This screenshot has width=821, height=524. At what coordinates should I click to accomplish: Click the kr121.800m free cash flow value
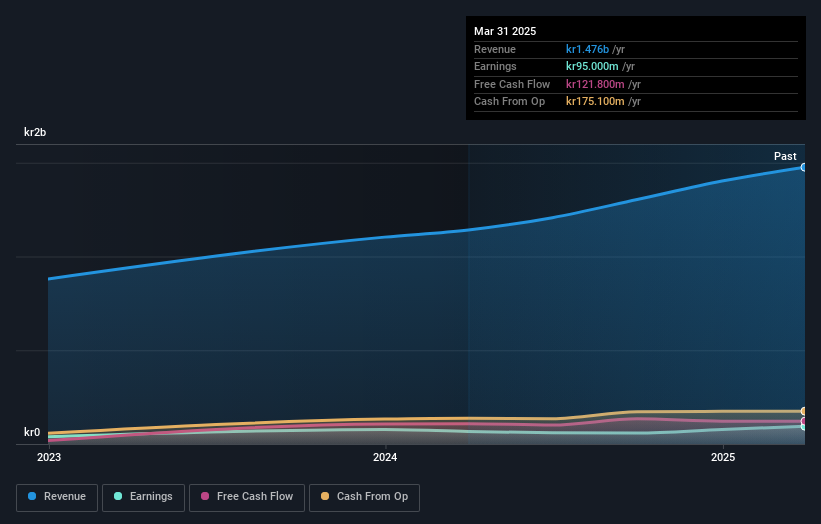(595, 84)
